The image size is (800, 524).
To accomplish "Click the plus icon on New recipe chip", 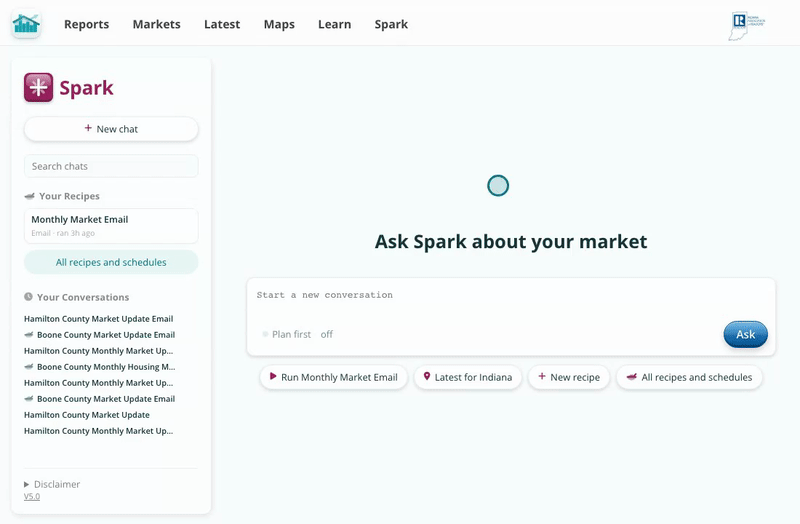I will click(542, 376).
